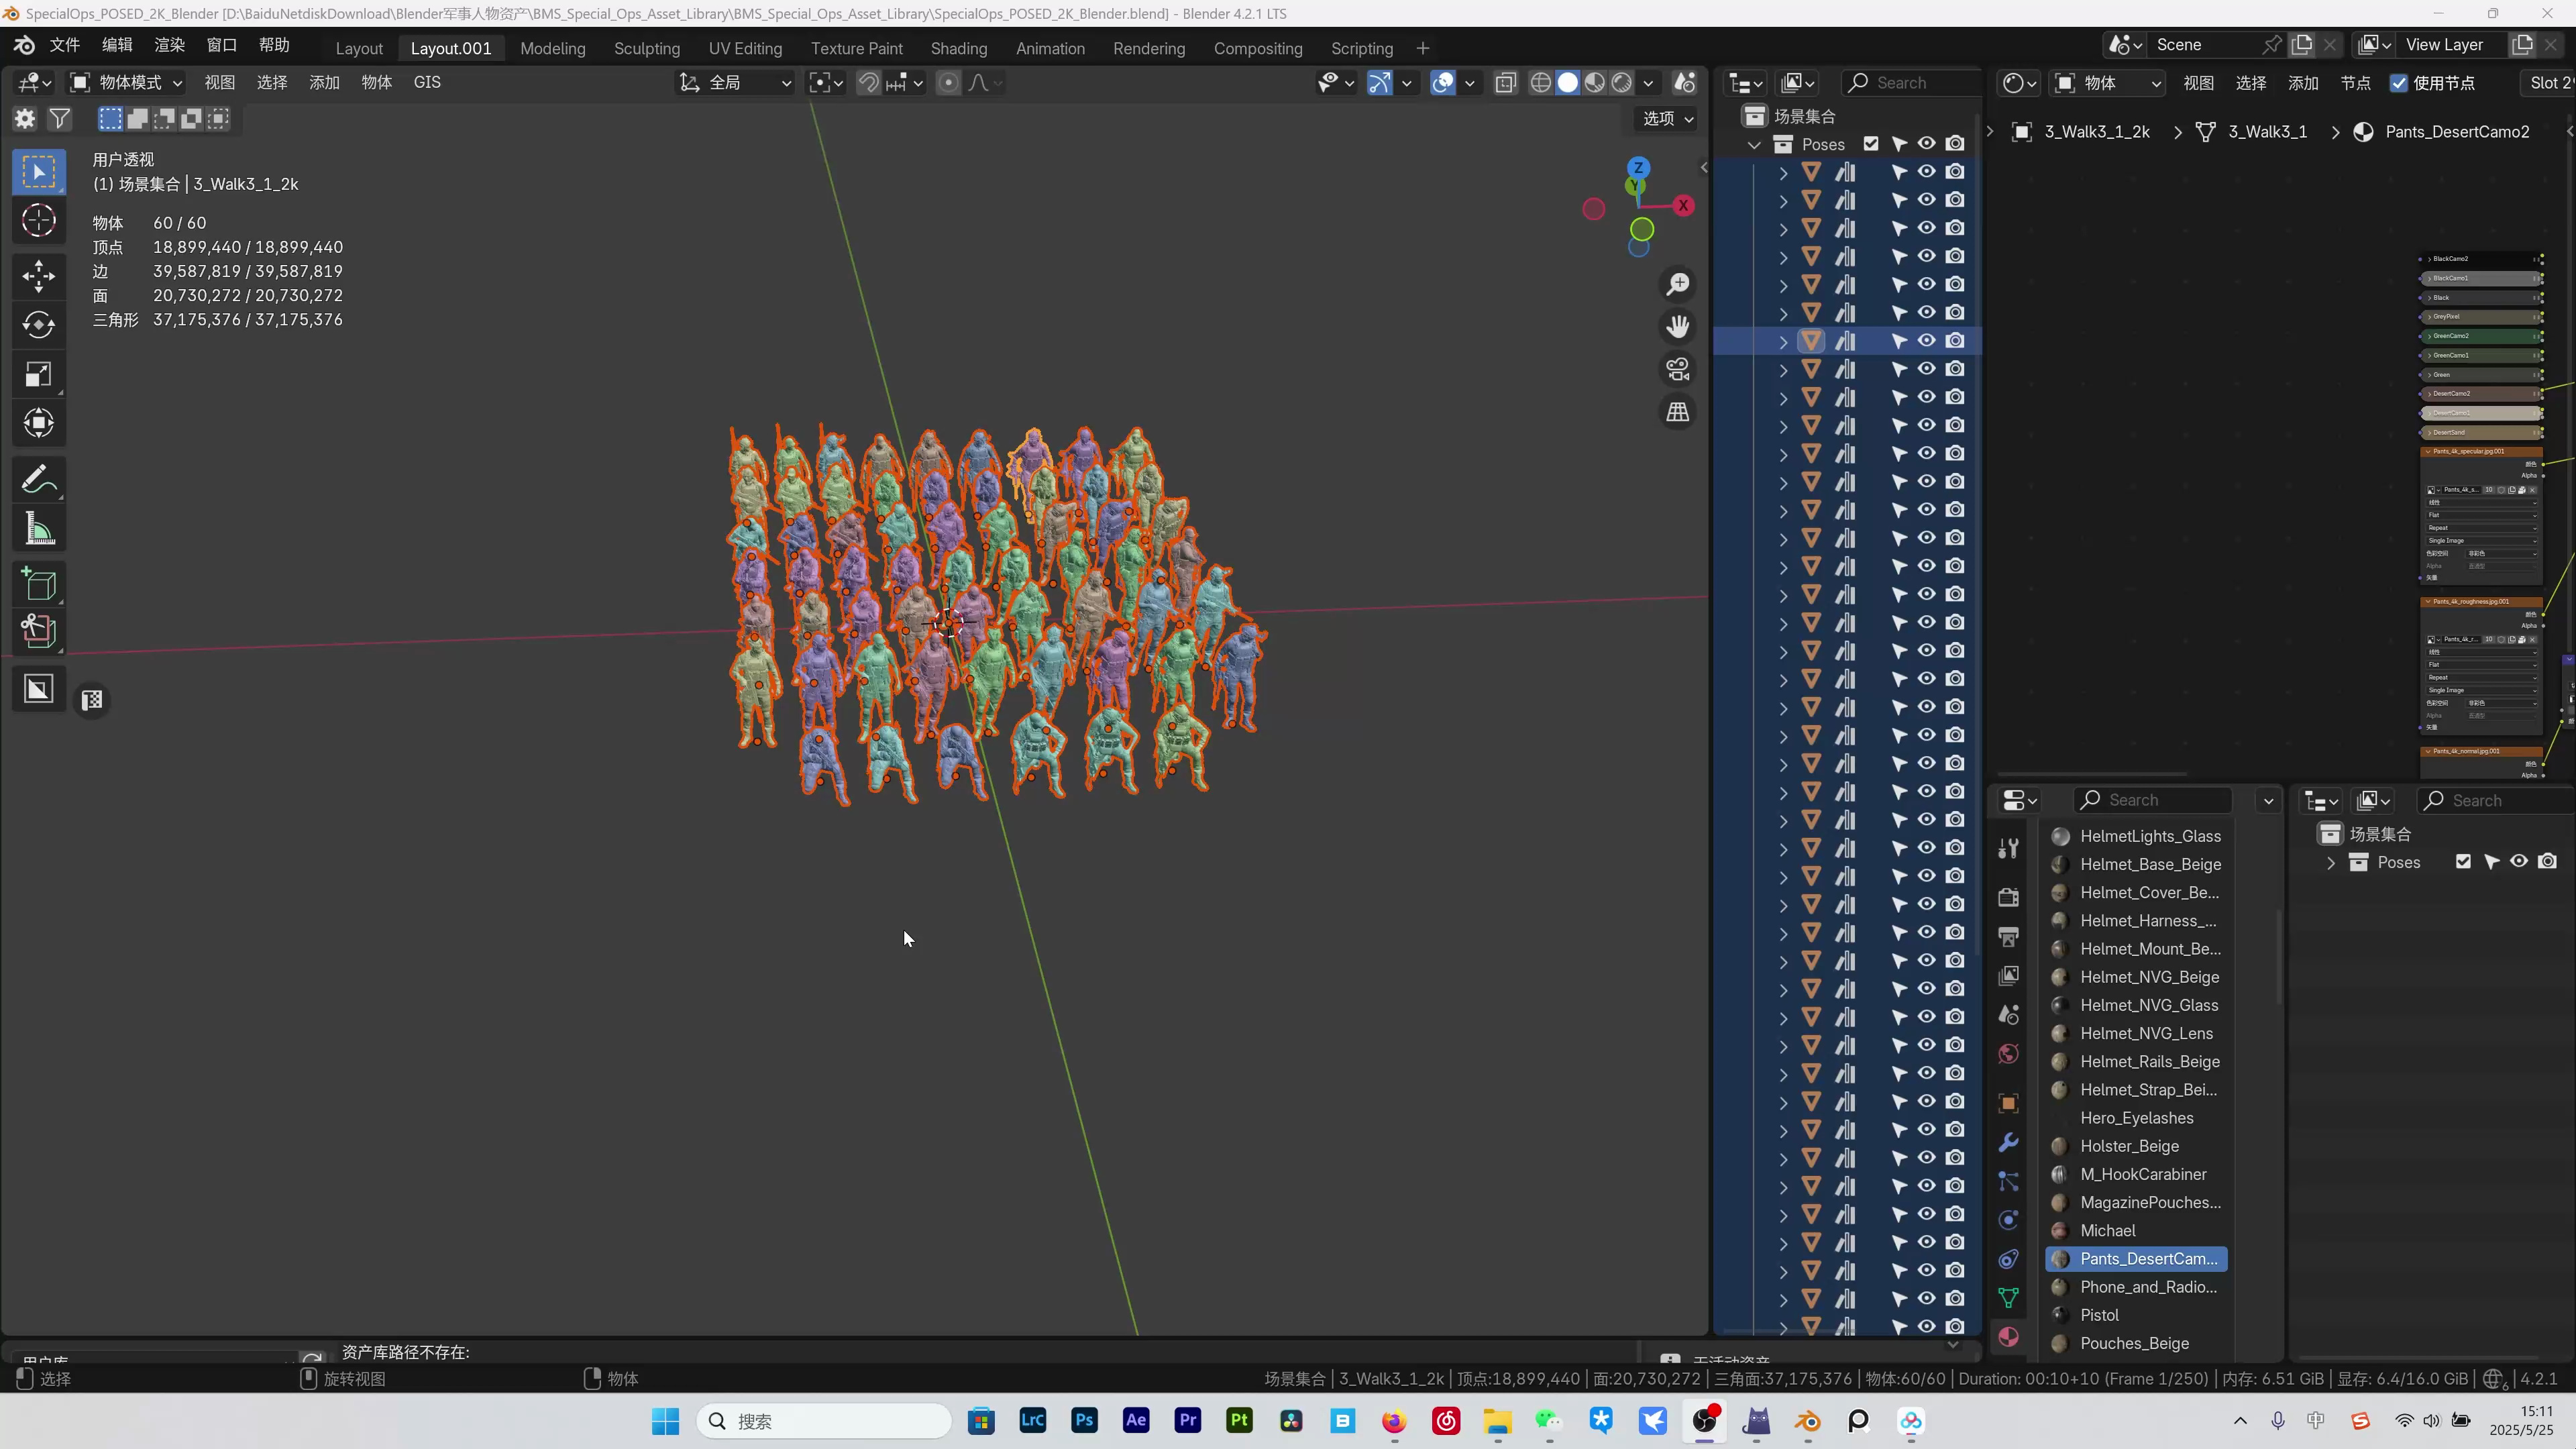Image resolution: width=2576 pixels, height=1449 pixels.
Task: Open the Render properties tab icon
Action: point(2008,897)
